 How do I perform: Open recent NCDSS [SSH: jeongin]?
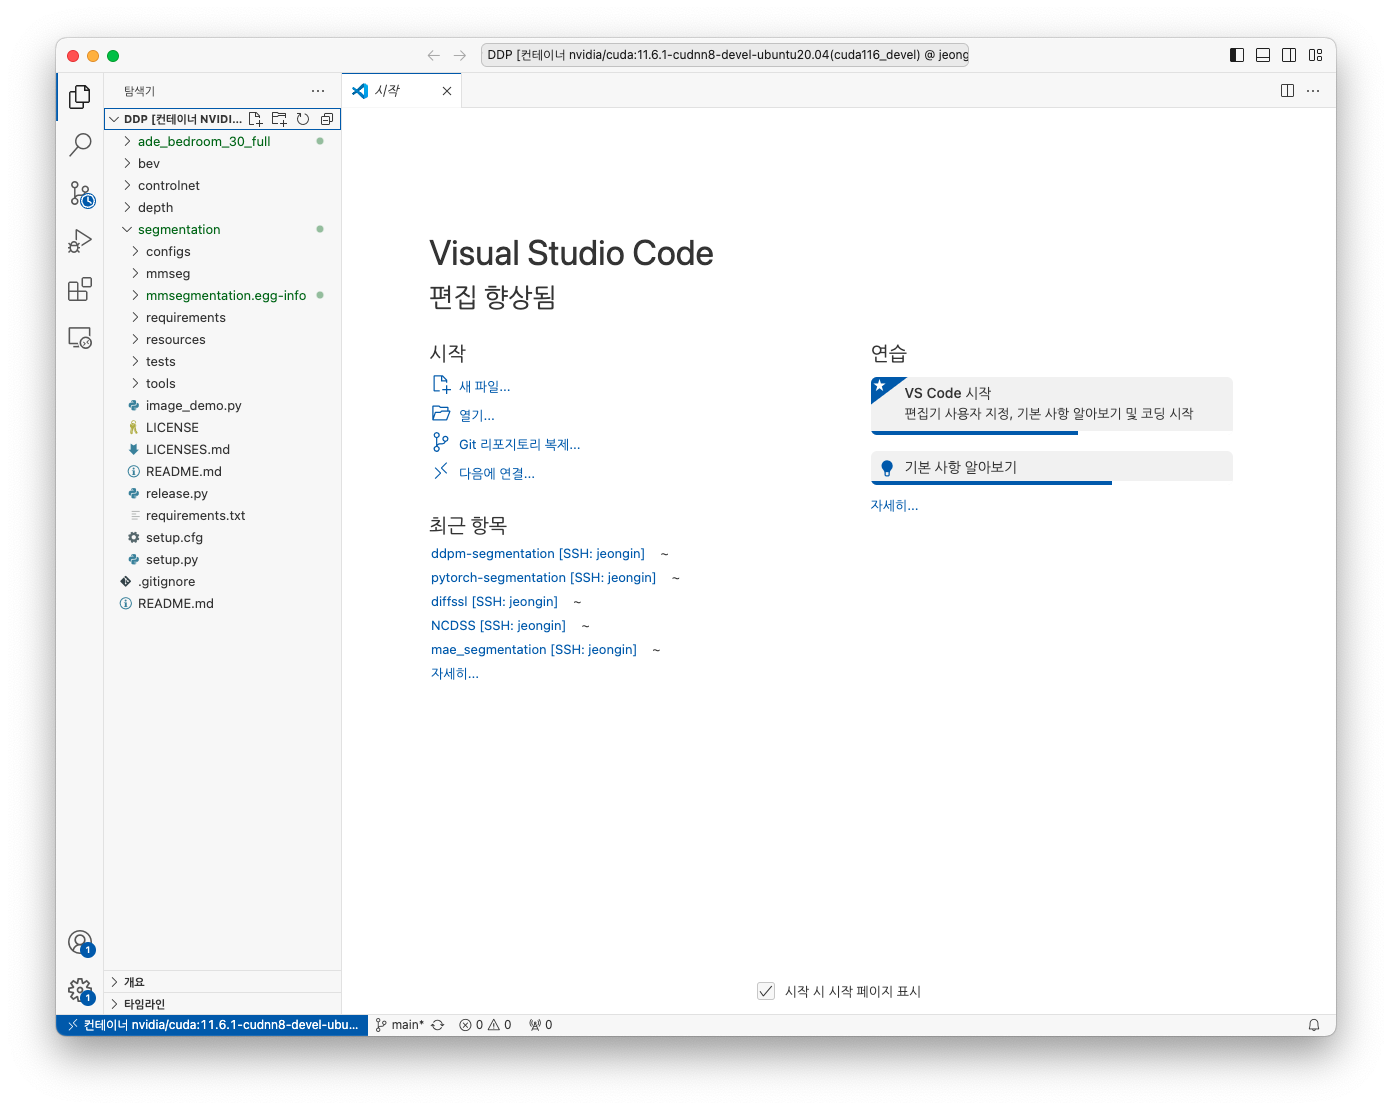(498, 625)
